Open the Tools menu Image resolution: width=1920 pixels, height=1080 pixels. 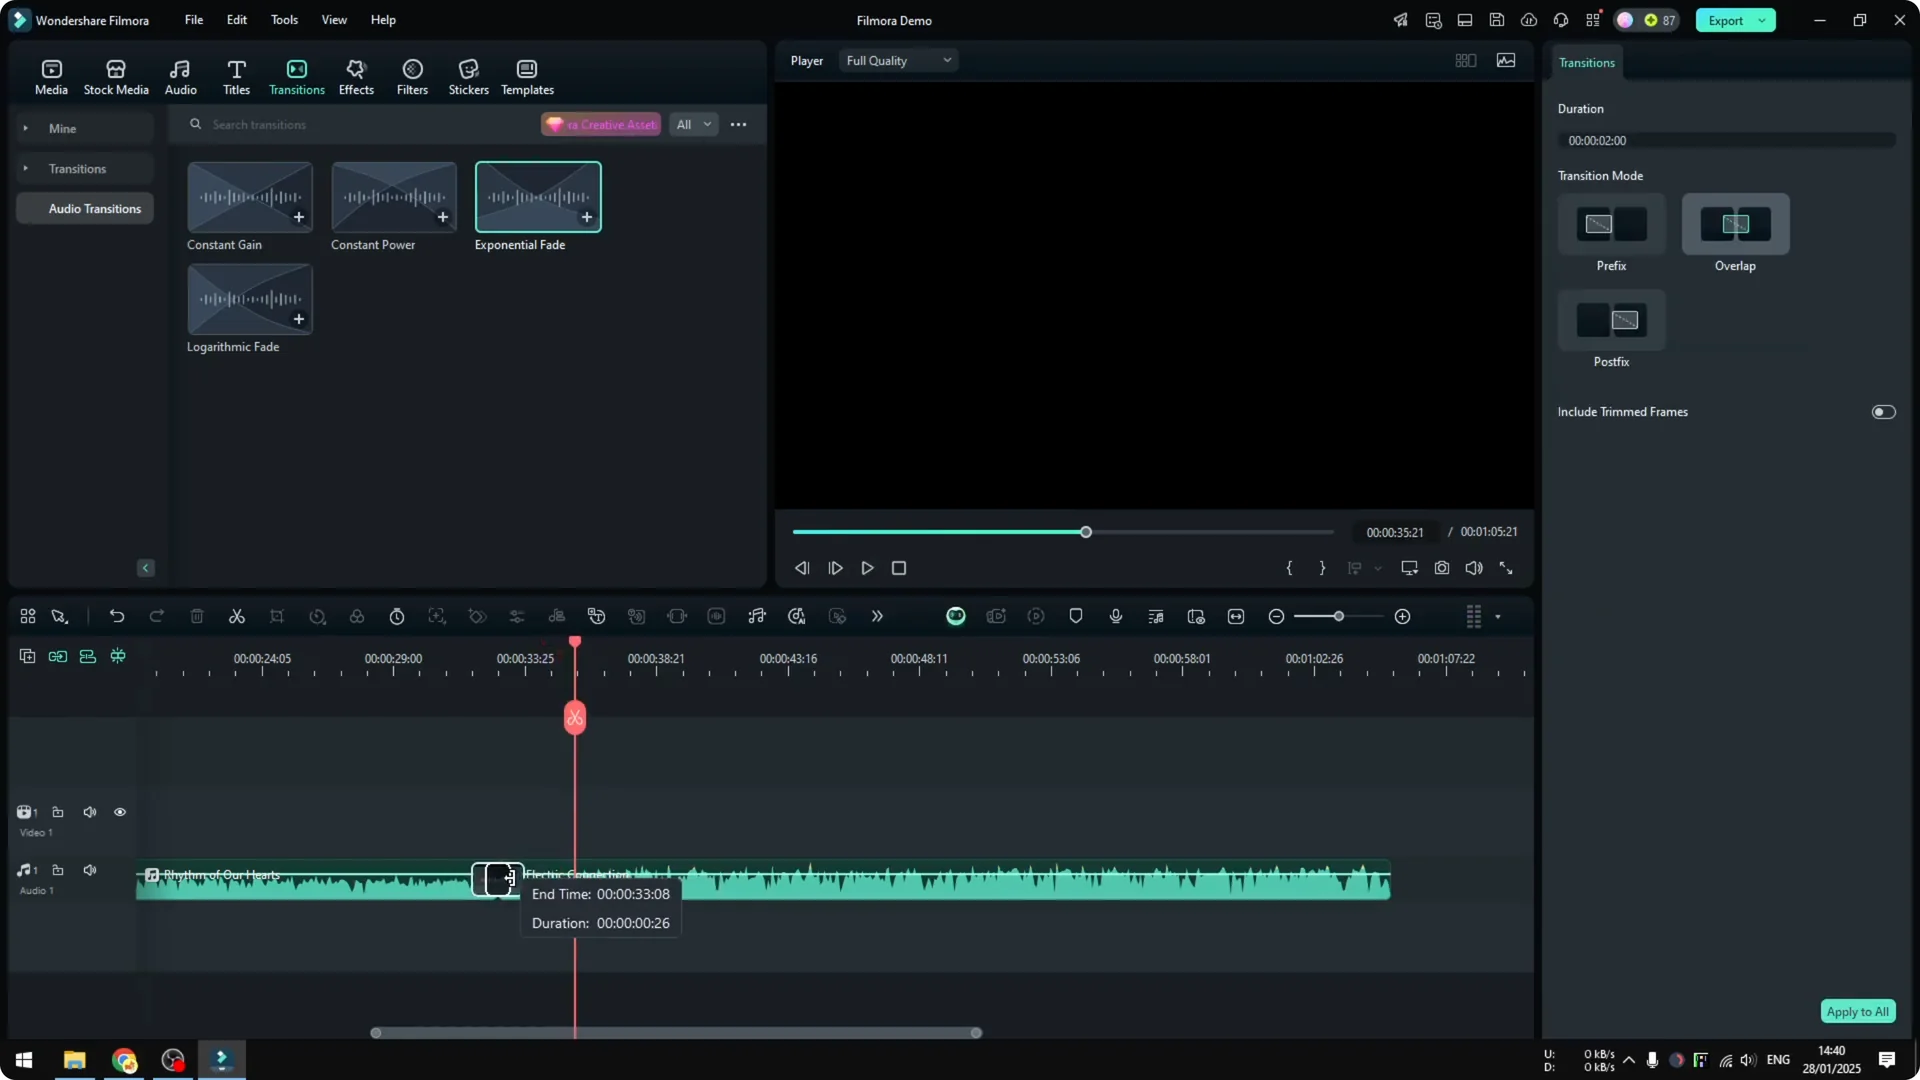click(x=283, y=20)
